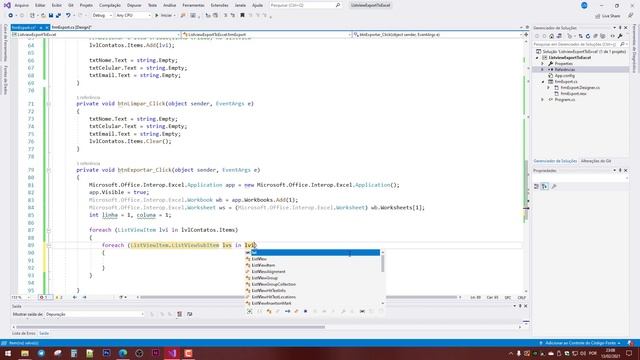Viewport: 640px width, 360px height.
Task: Click the first filter icon below IntelliSense list
Action: coord(249,311)
